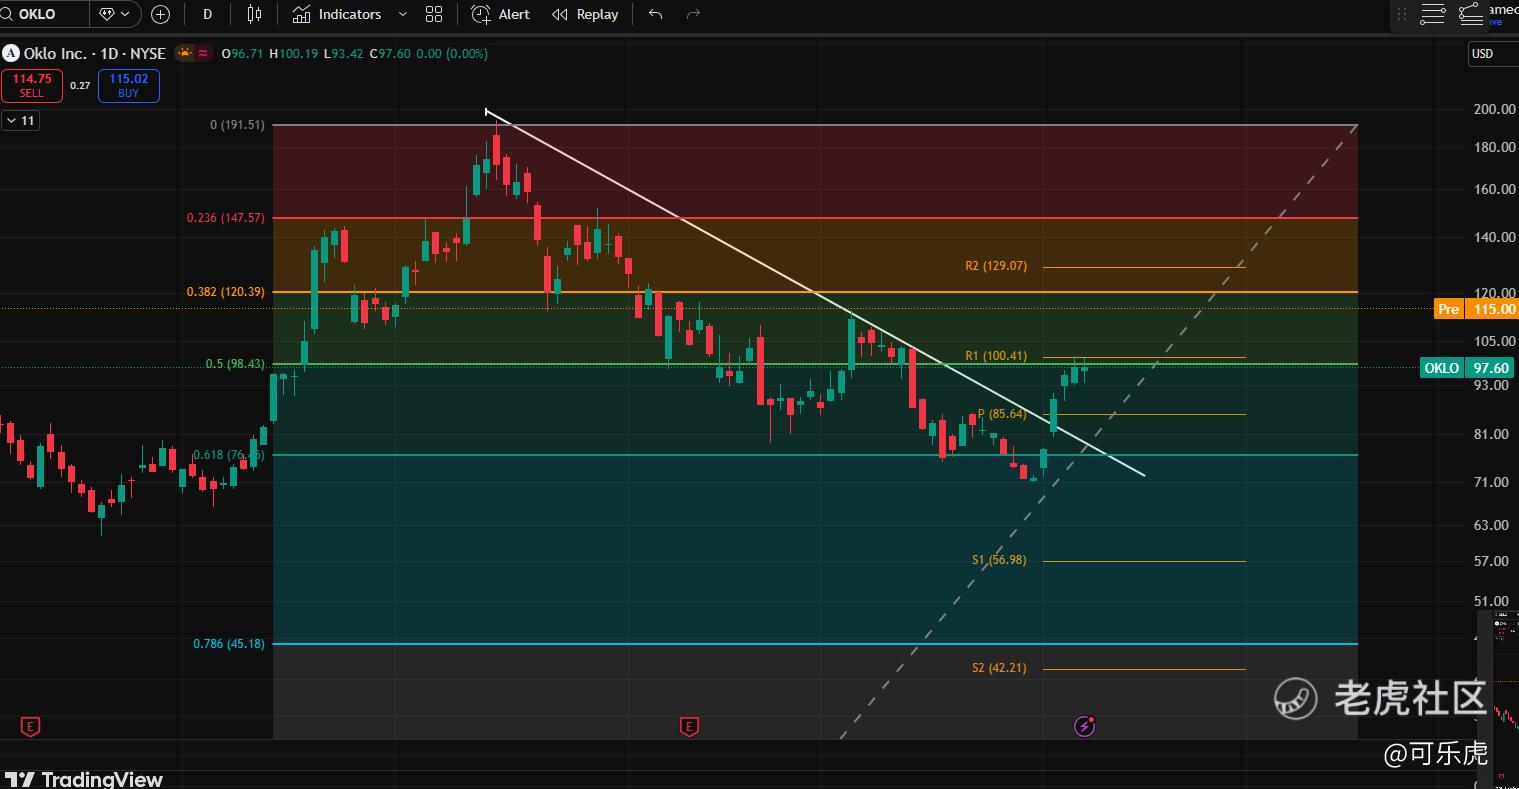Select the 0.382 (120.39) Fibonacci label
Screen dimensions: 1519x789
coord(226,292)
